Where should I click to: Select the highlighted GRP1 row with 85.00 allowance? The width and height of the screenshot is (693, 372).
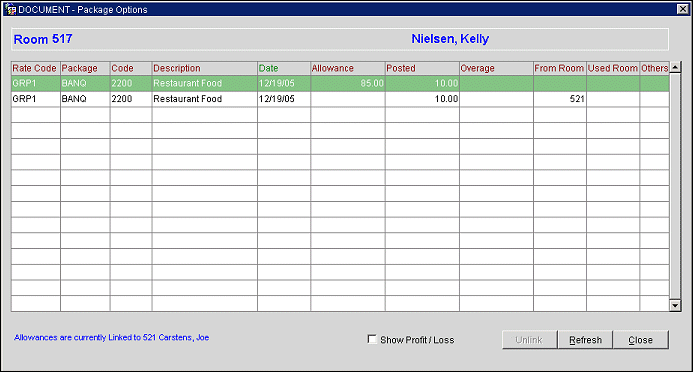(340, 83)
